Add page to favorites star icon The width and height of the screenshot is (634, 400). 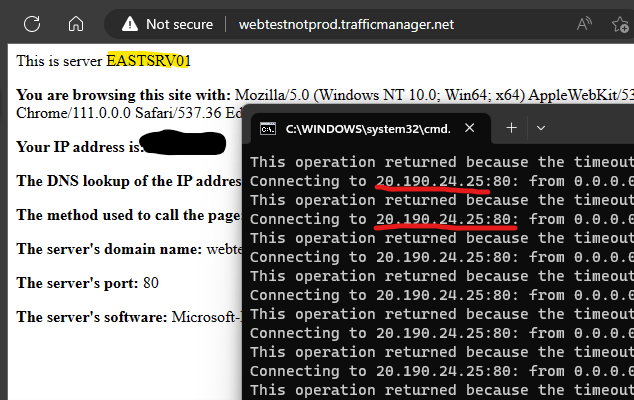coord(621,25)
